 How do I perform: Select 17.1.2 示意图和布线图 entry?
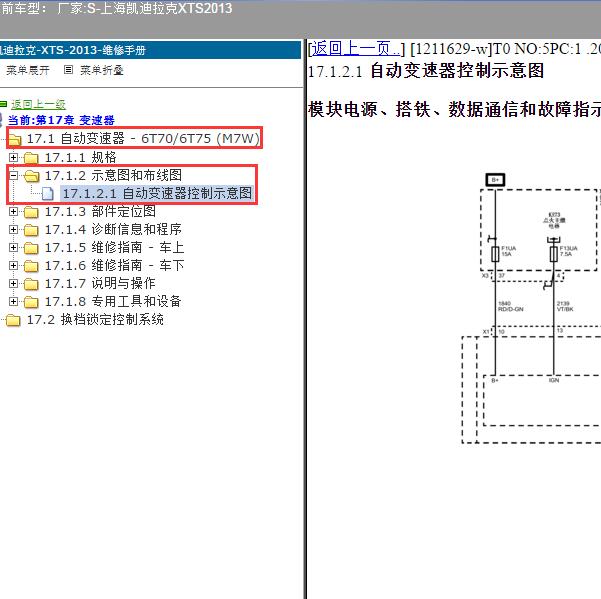(x=113, y=175)
